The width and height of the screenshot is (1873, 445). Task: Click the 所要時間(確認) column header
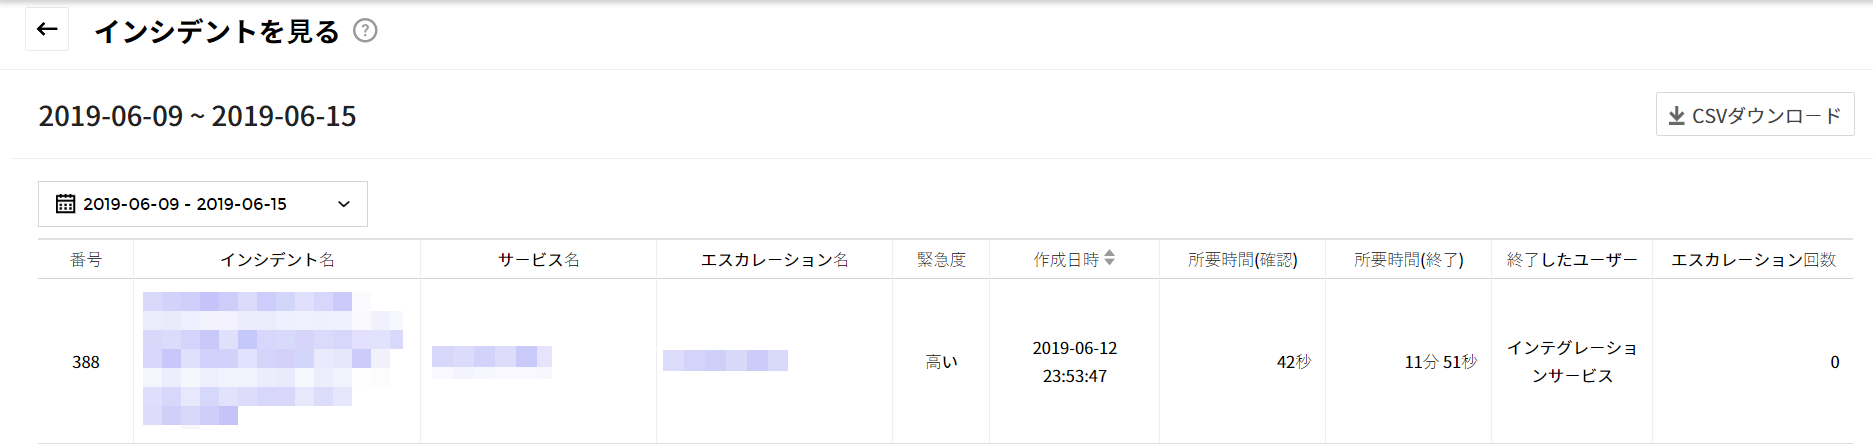[x=1242, y=260]
